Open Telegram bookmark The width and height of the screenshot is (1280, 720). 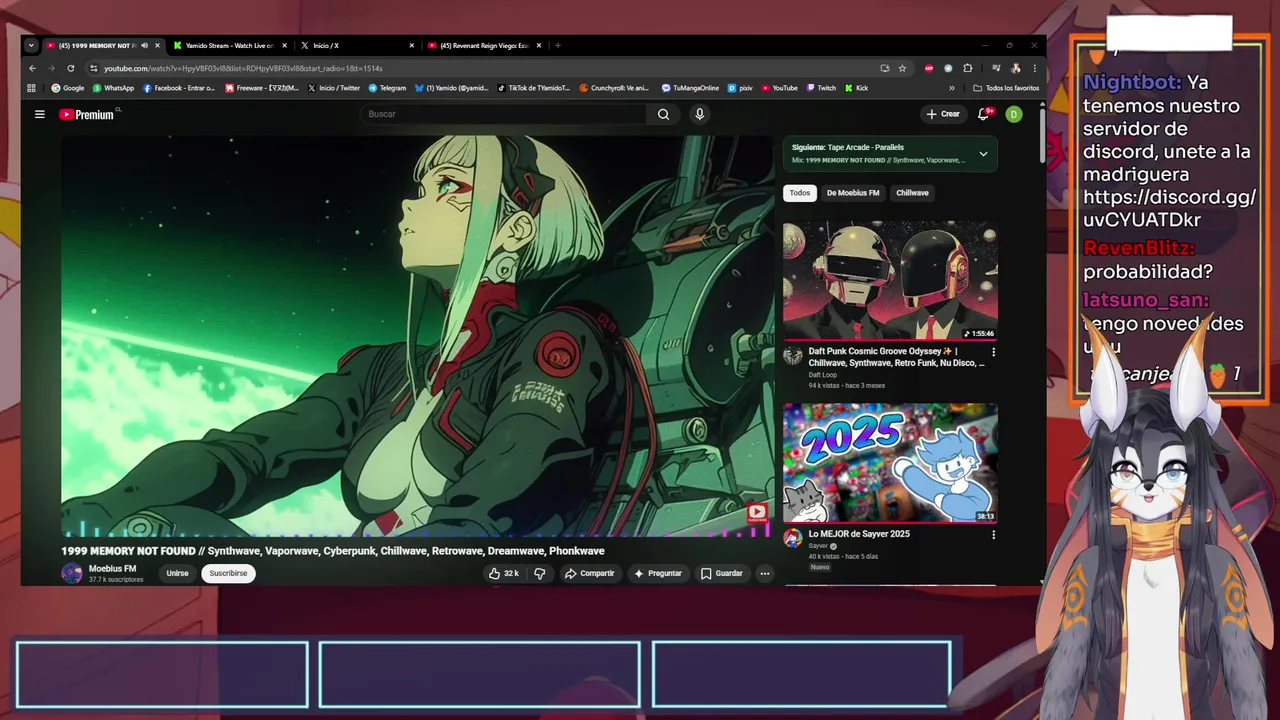click(x=387, y=88)
